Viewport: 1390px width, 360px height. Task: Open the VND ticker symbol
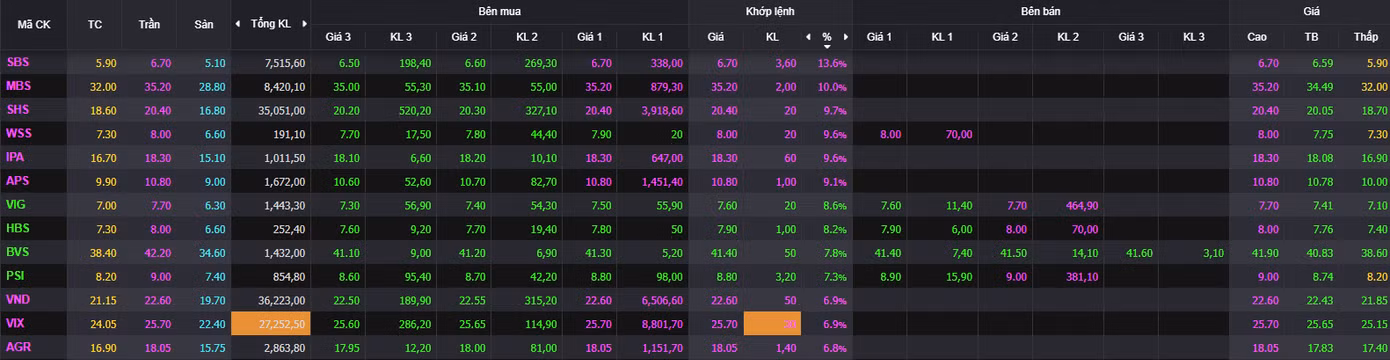[18, 300]
